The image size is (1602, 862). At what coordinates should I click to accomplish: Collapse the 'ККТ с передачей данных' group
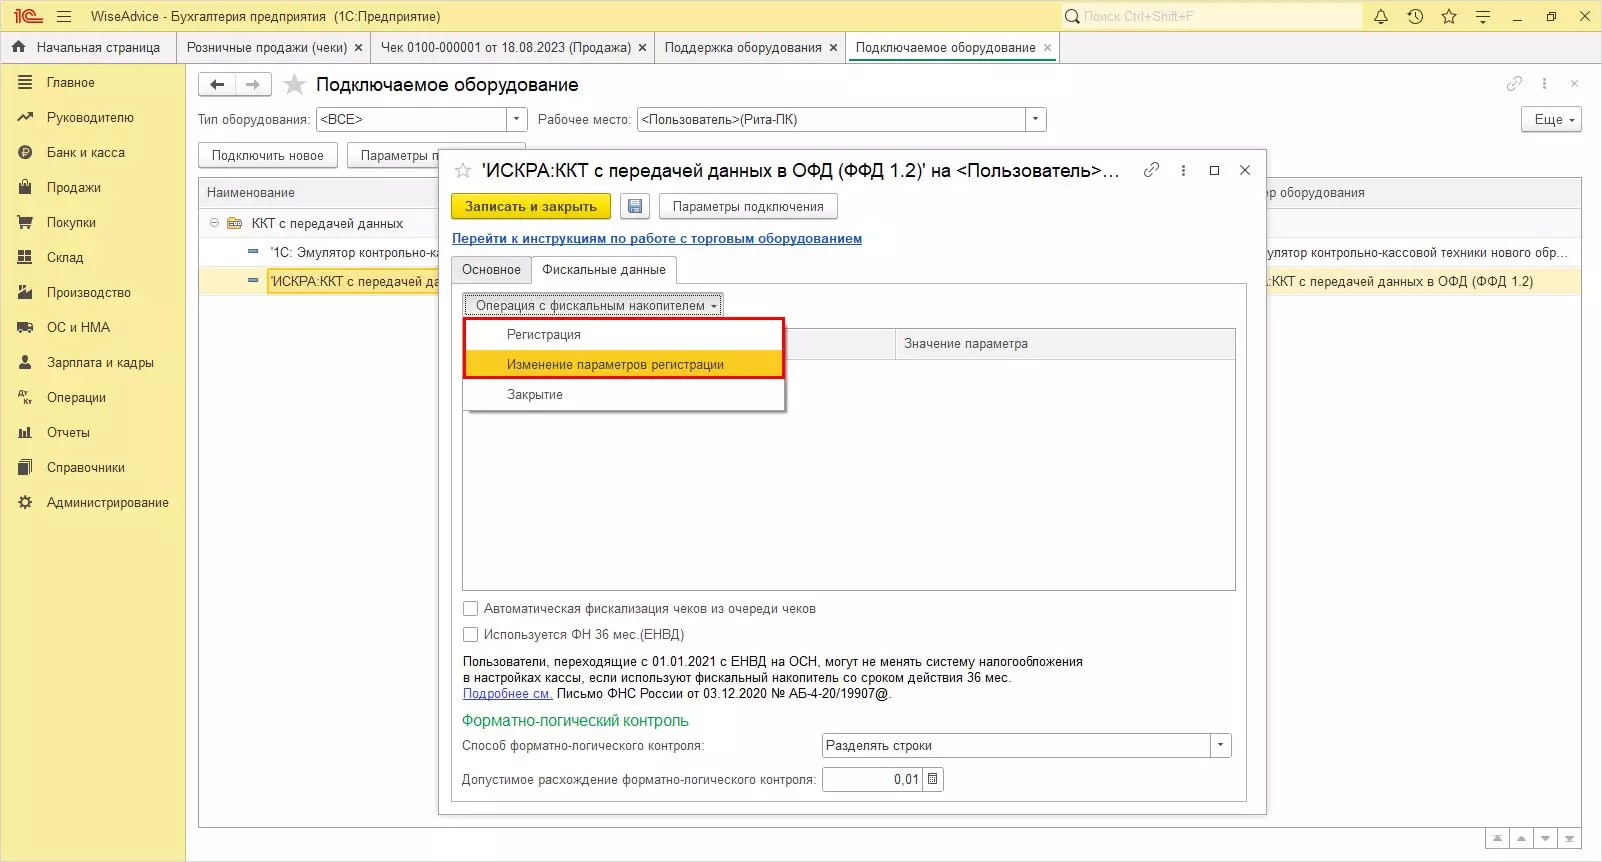pos(214,223)
